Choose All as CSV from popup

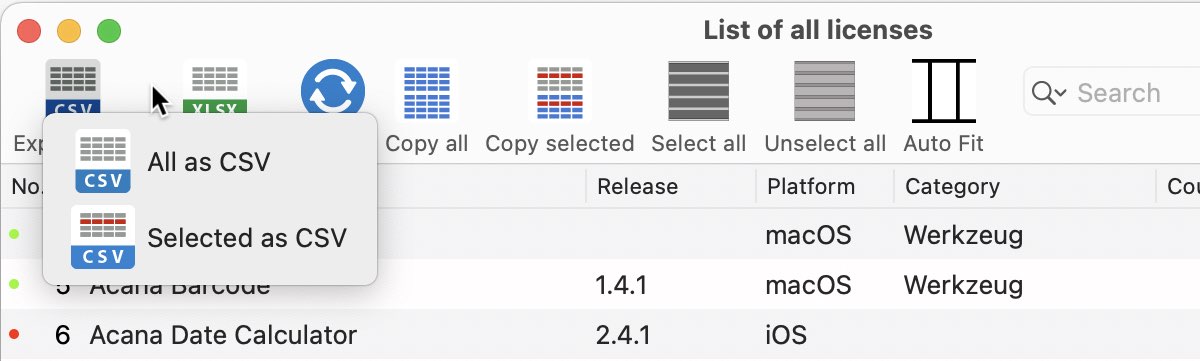tap(210, 161)
